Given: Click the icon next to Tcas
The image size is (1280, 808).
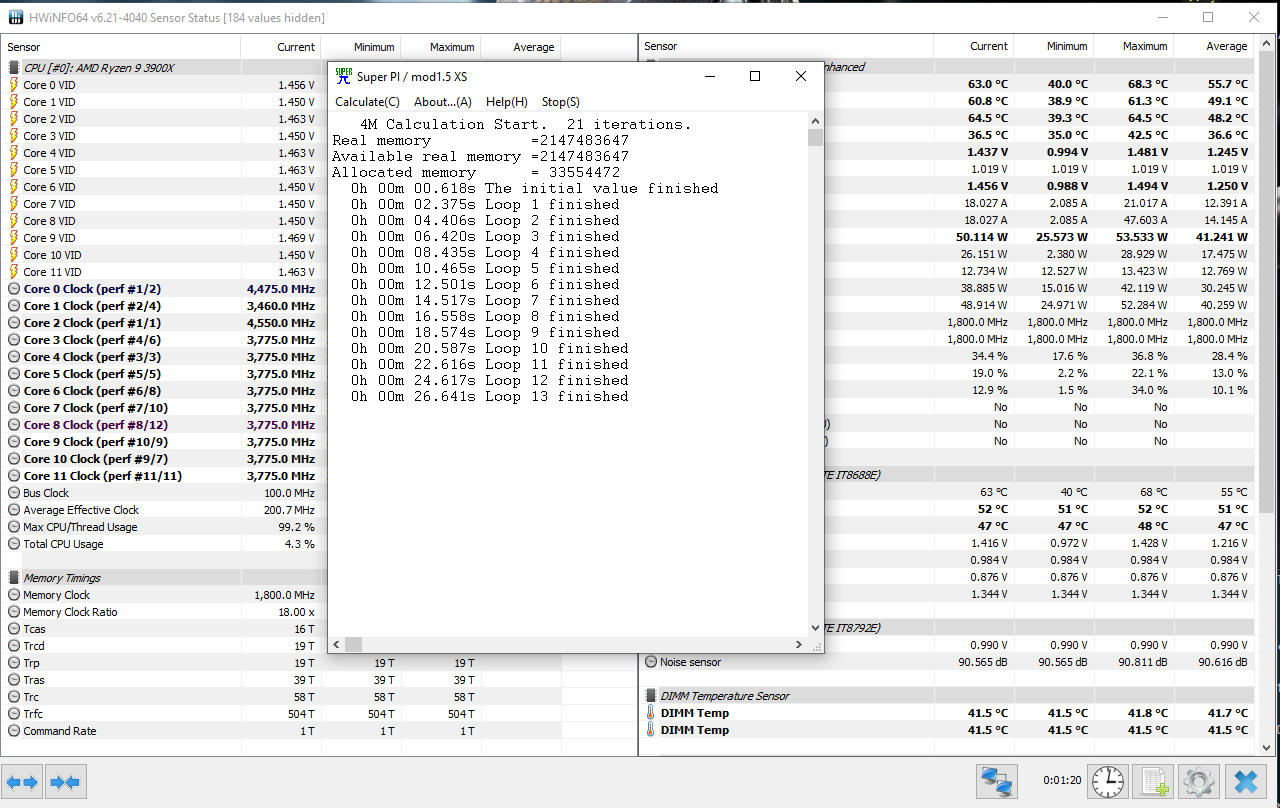Looking at the screenshot, I should click(14, 629).
